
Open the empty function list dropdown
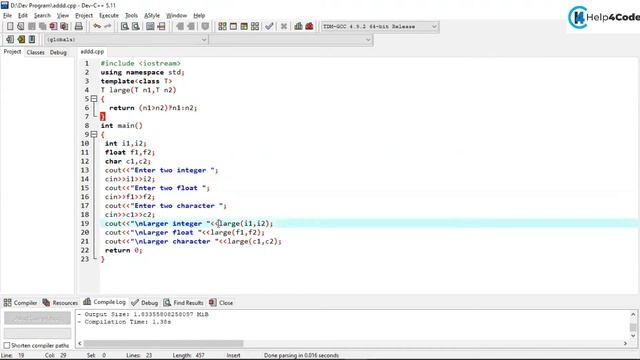(x=291, y=40)
